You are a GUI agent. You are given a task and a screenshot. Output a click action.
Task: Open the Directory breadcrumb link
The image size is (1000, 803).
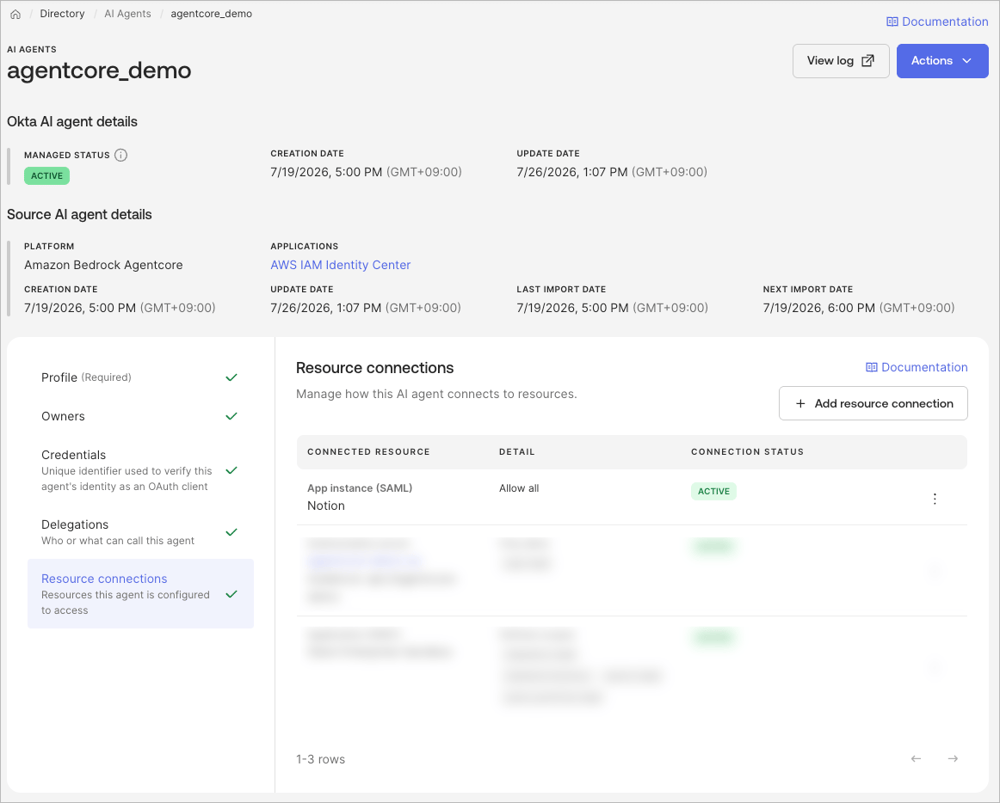tap(62, 13)
